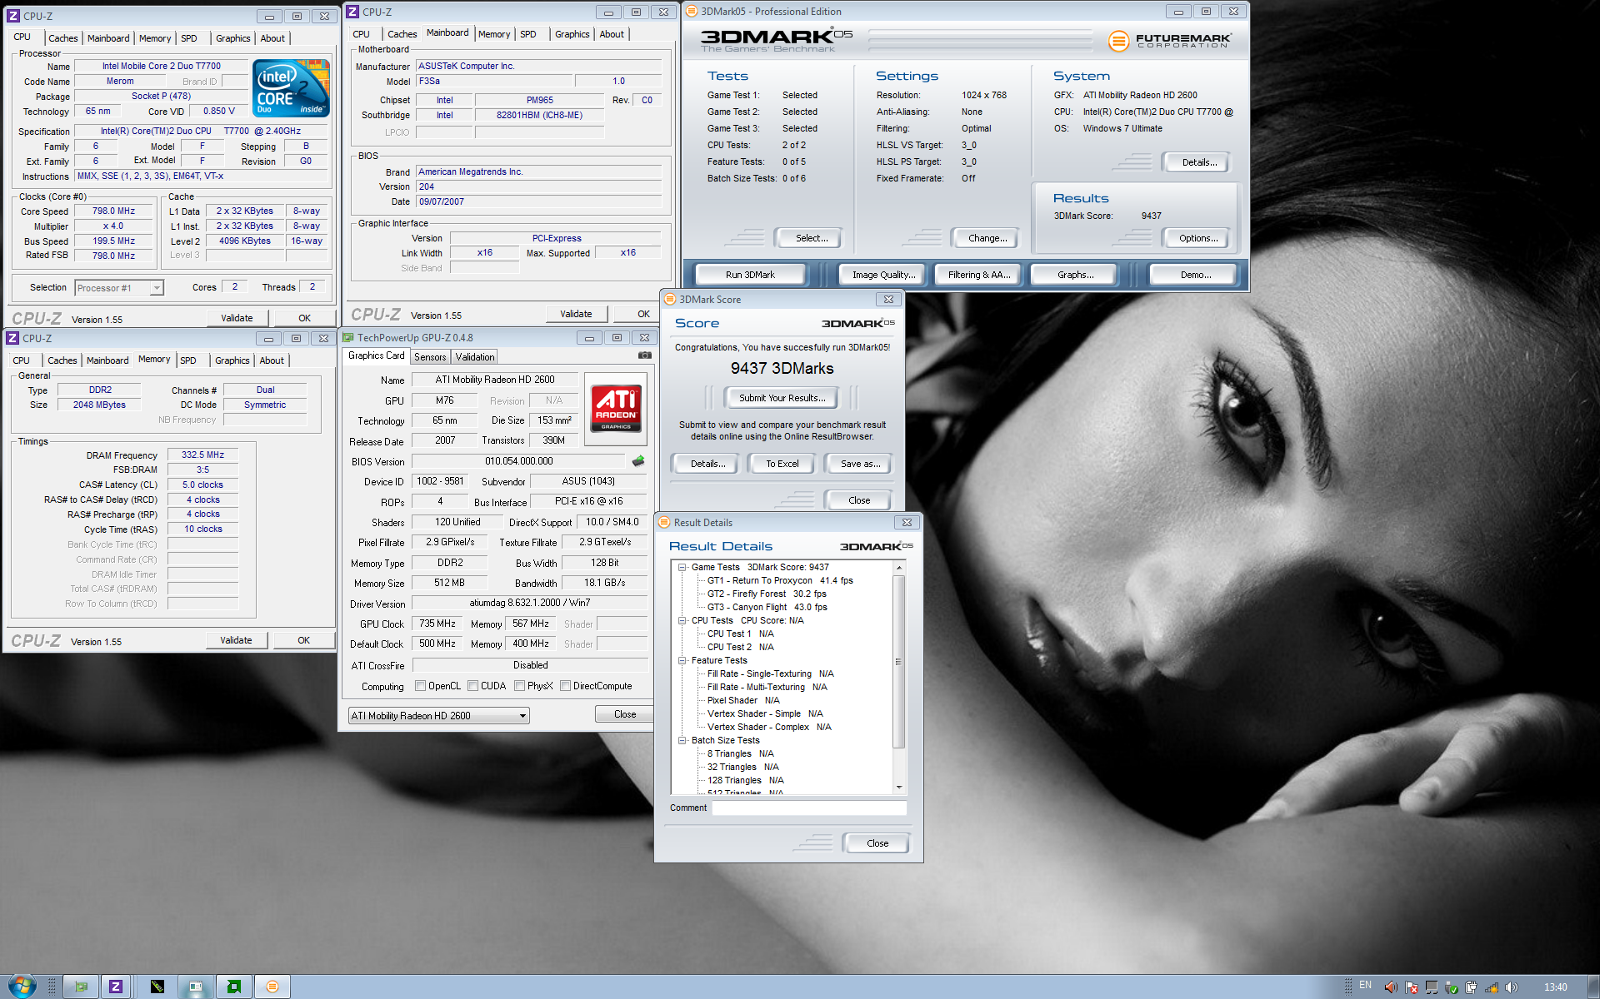Click the ATI Radeon logo in GPU-Z
Viewport: 1600px width, 999px height.
[x=615, y=407]
